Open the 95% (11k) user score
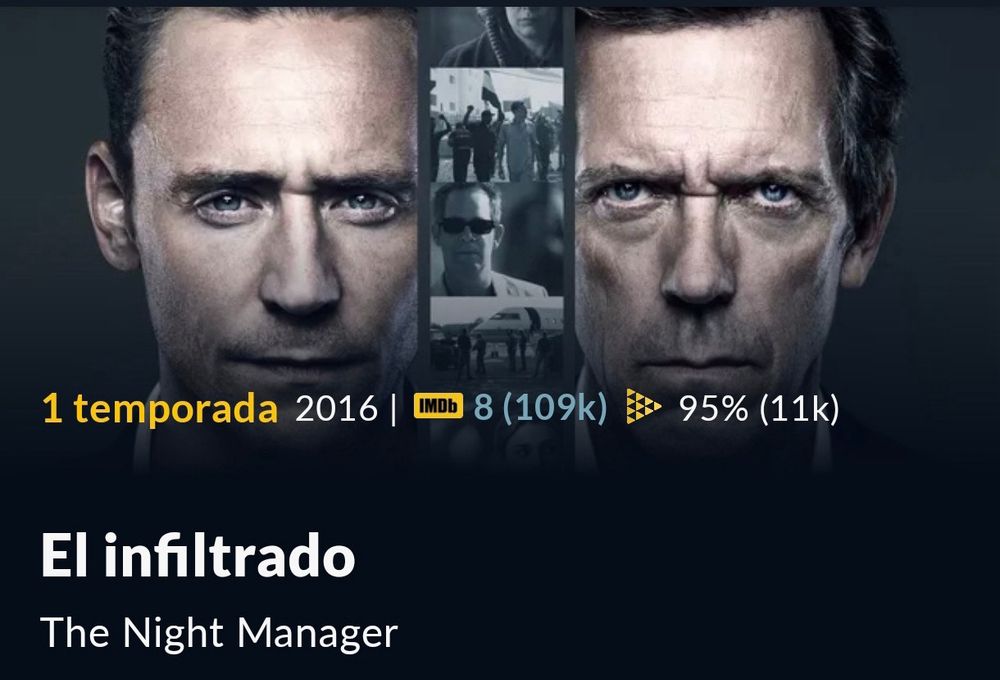1000x680 pixels. click(759, 408)
